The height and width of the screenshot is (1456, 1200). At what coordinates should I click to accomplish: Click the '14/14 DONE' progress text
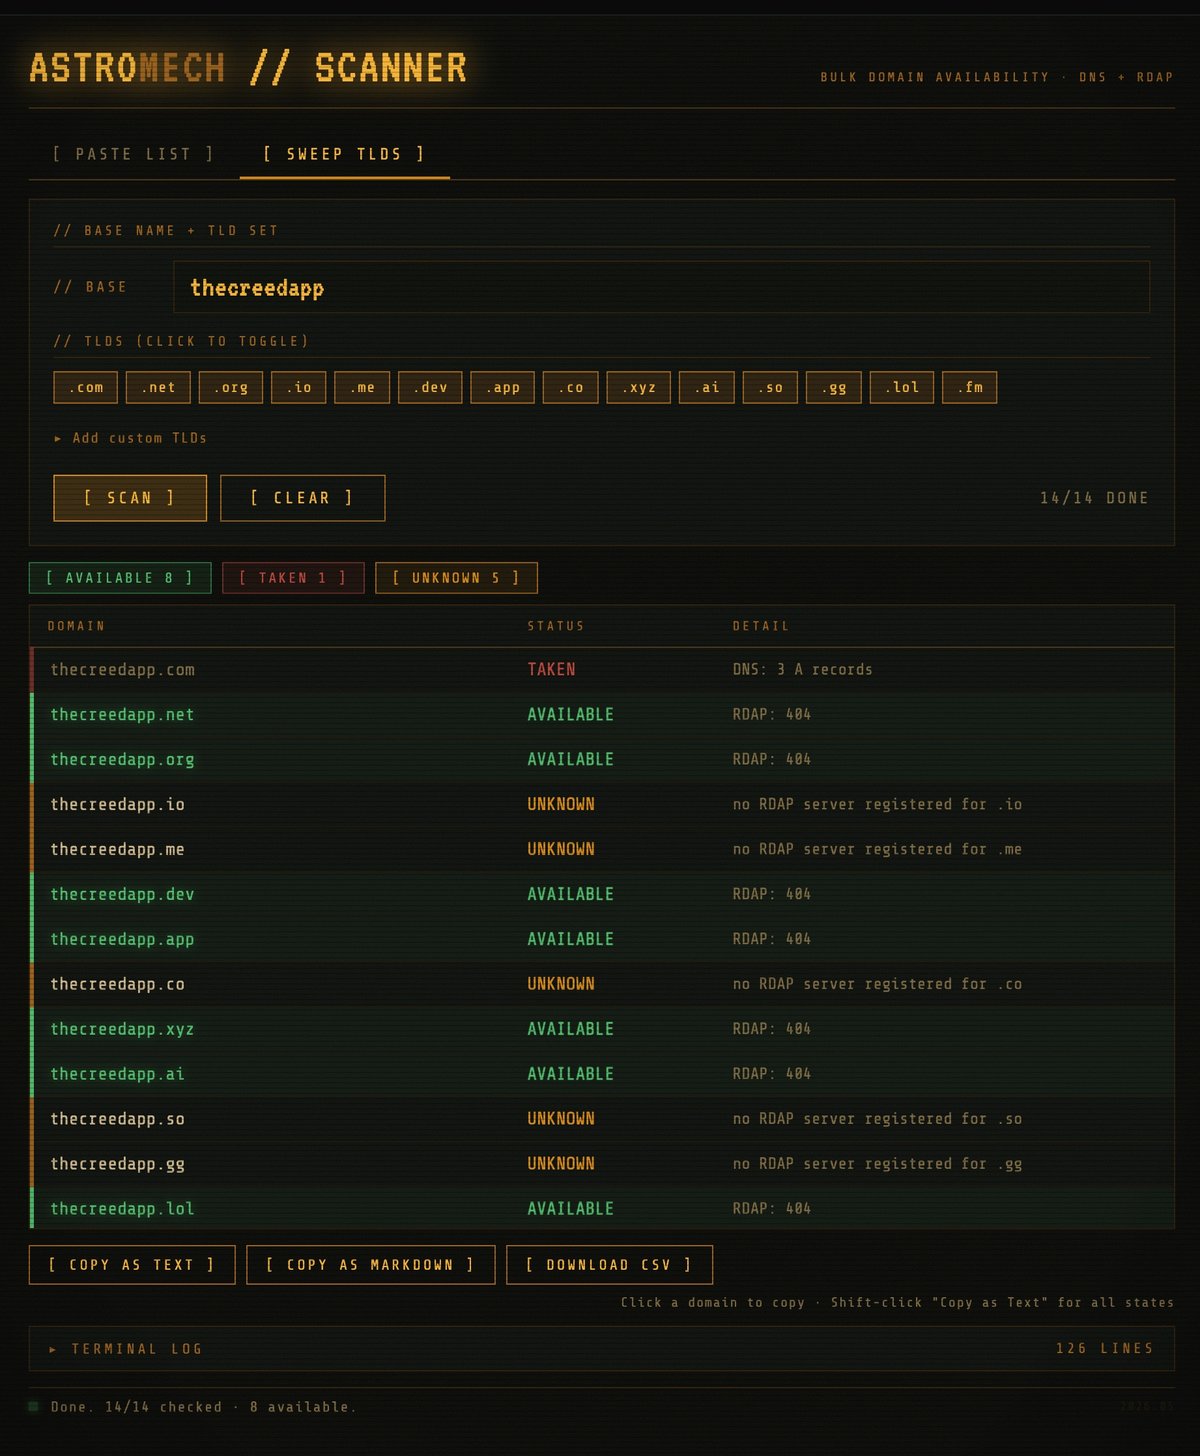pos(1094,498)
